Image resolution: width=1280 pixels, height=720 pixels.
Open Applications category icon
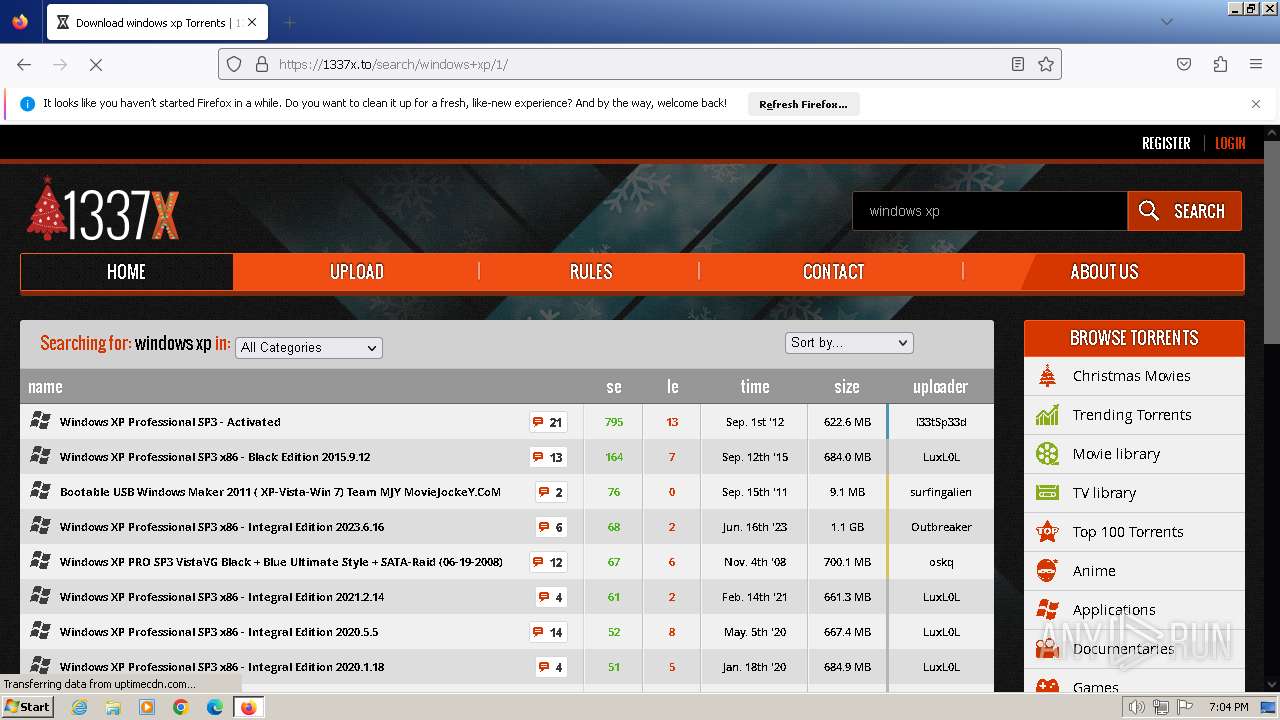coord(1047,610)
